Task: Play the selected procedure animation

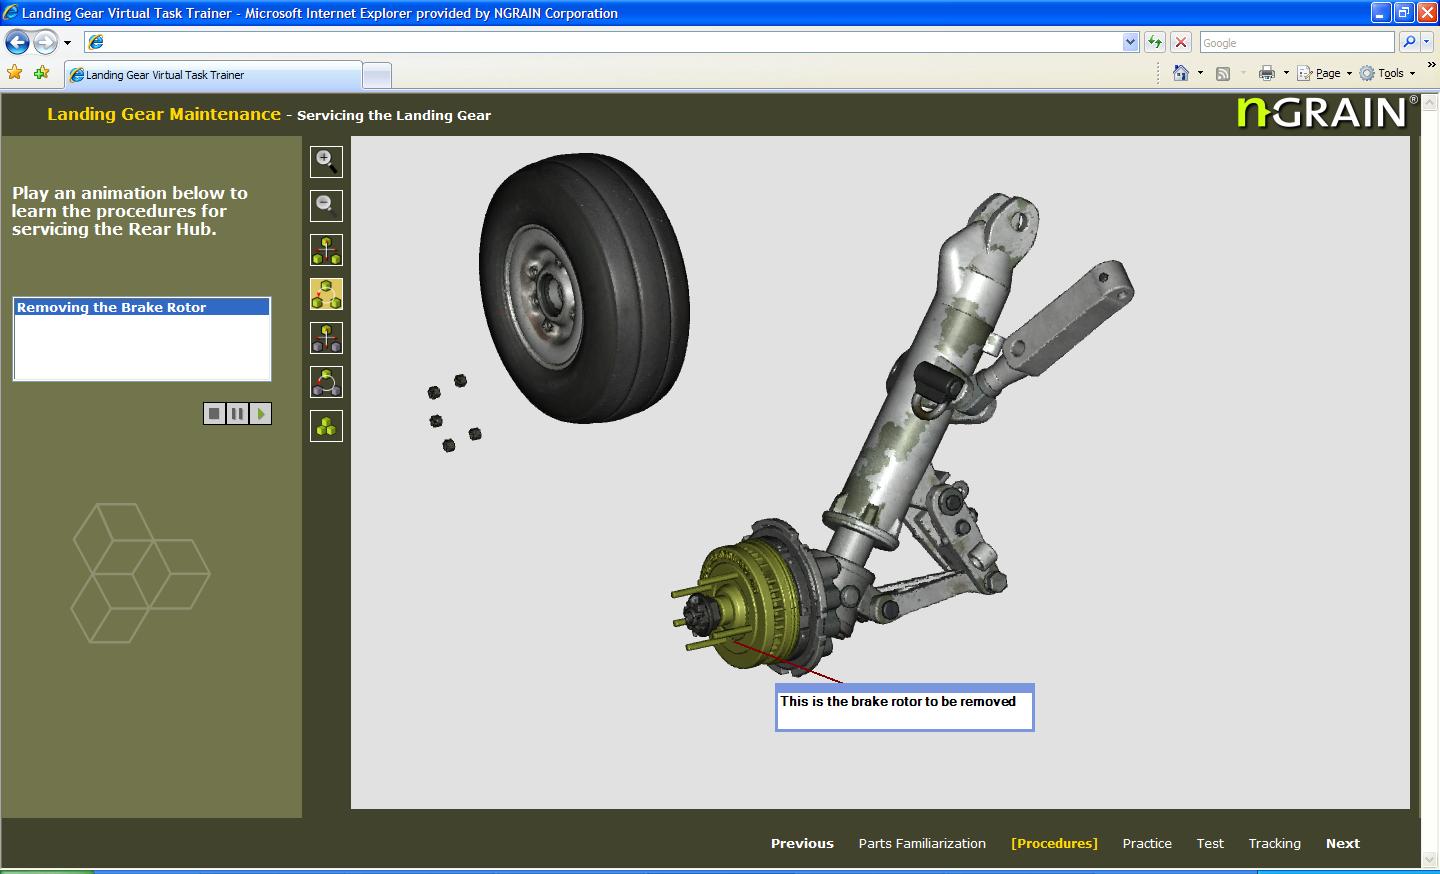Action: coord(260,414)
